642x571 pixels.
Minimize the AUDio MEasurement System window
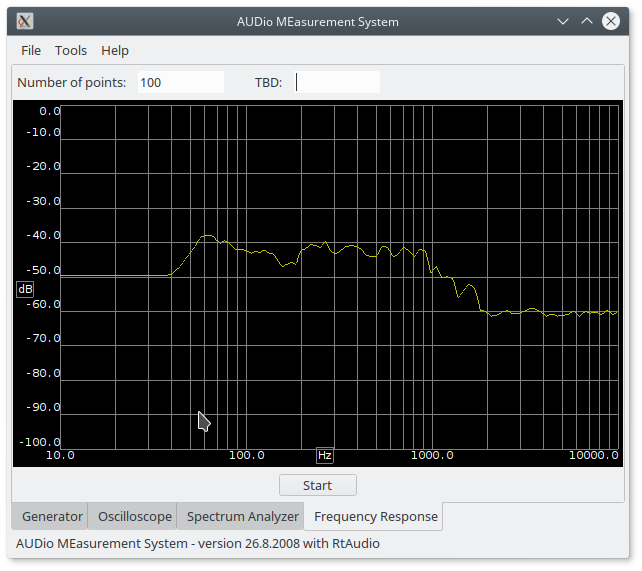tap(565, 21)
